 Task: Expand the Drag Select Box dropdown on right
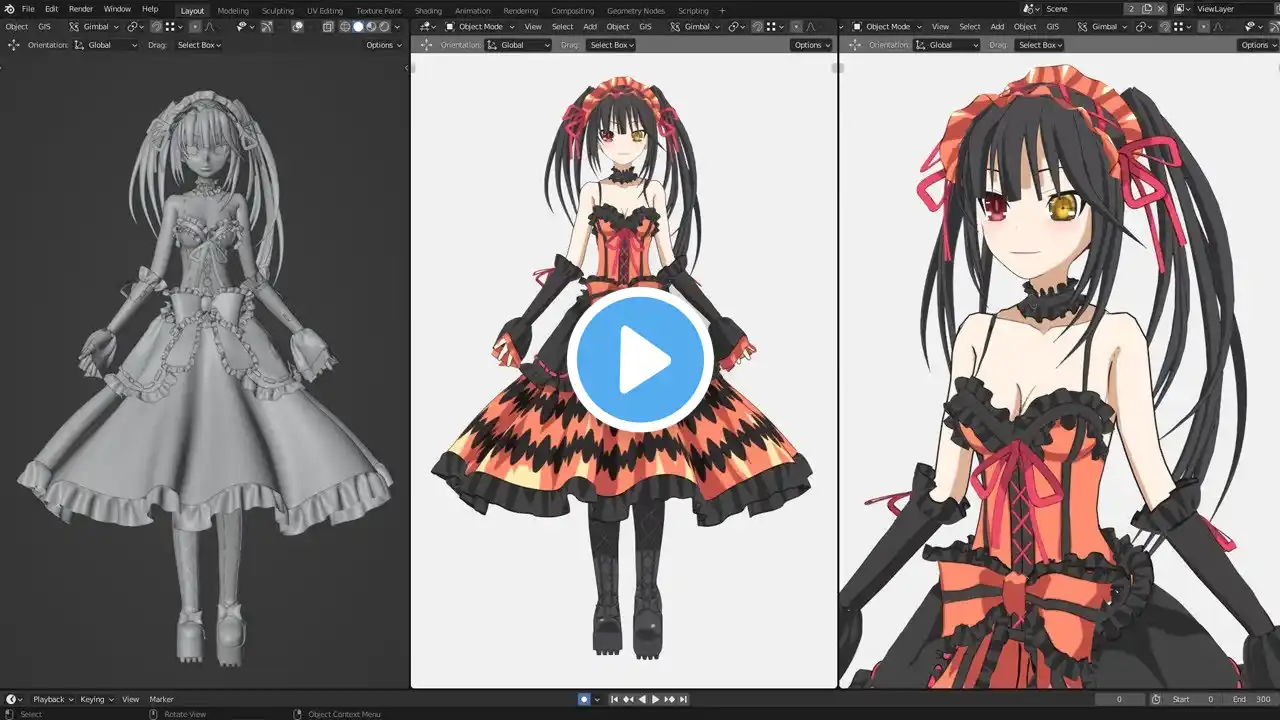pos(1039,45)
